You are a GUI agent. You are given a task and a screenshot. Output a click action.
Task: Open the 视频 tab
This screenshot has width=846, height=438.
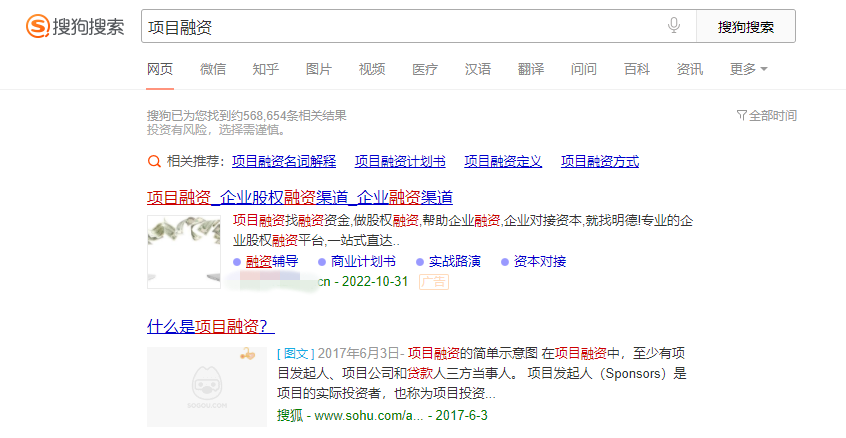click(372, 69)
